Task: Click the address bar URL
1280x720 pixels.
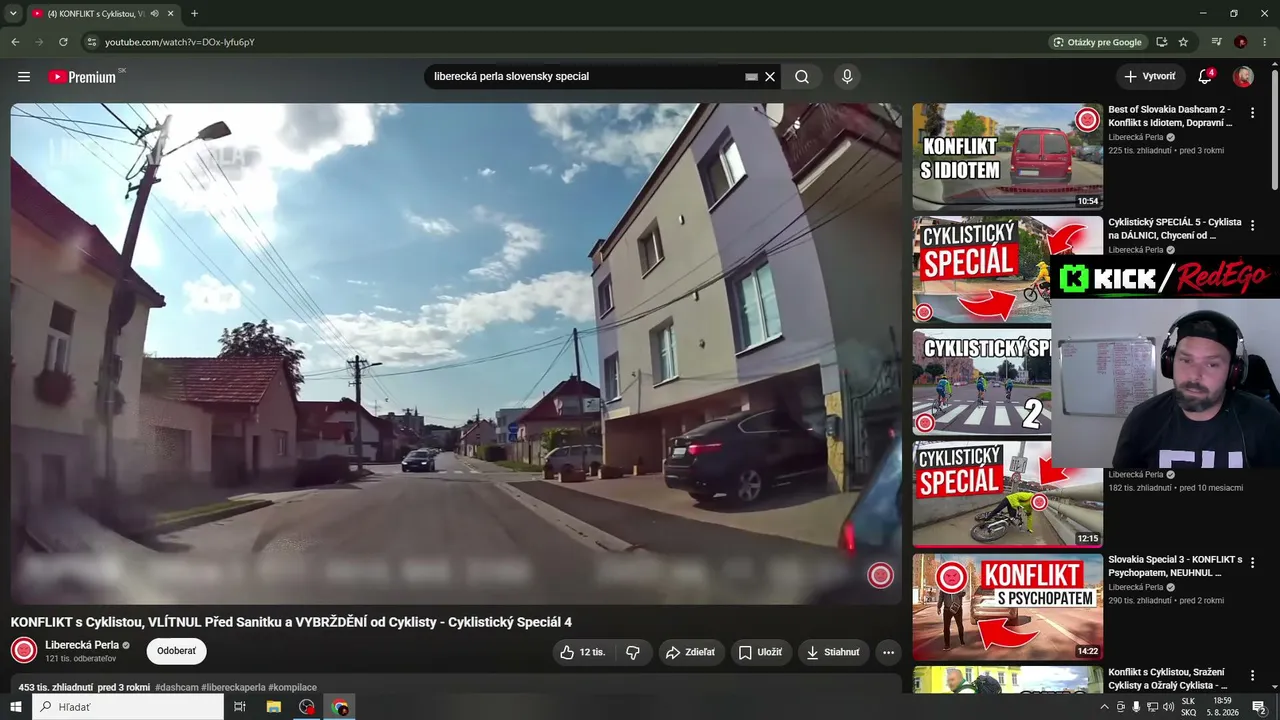Action: (180, 42)
